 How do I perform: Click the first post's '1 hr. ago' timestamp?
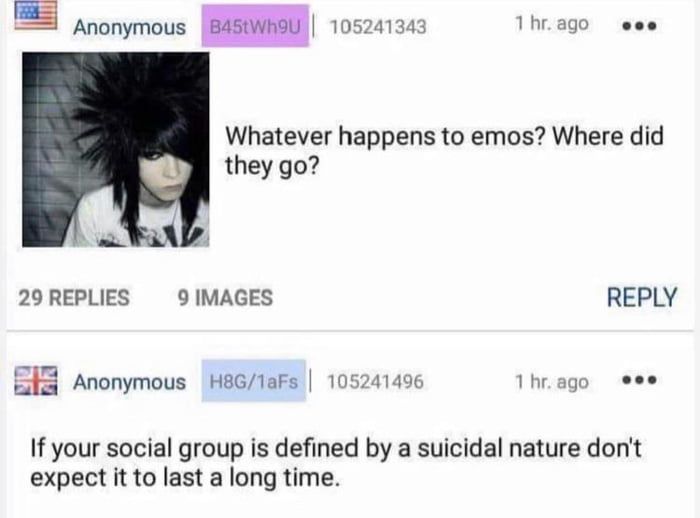point(551,23)
